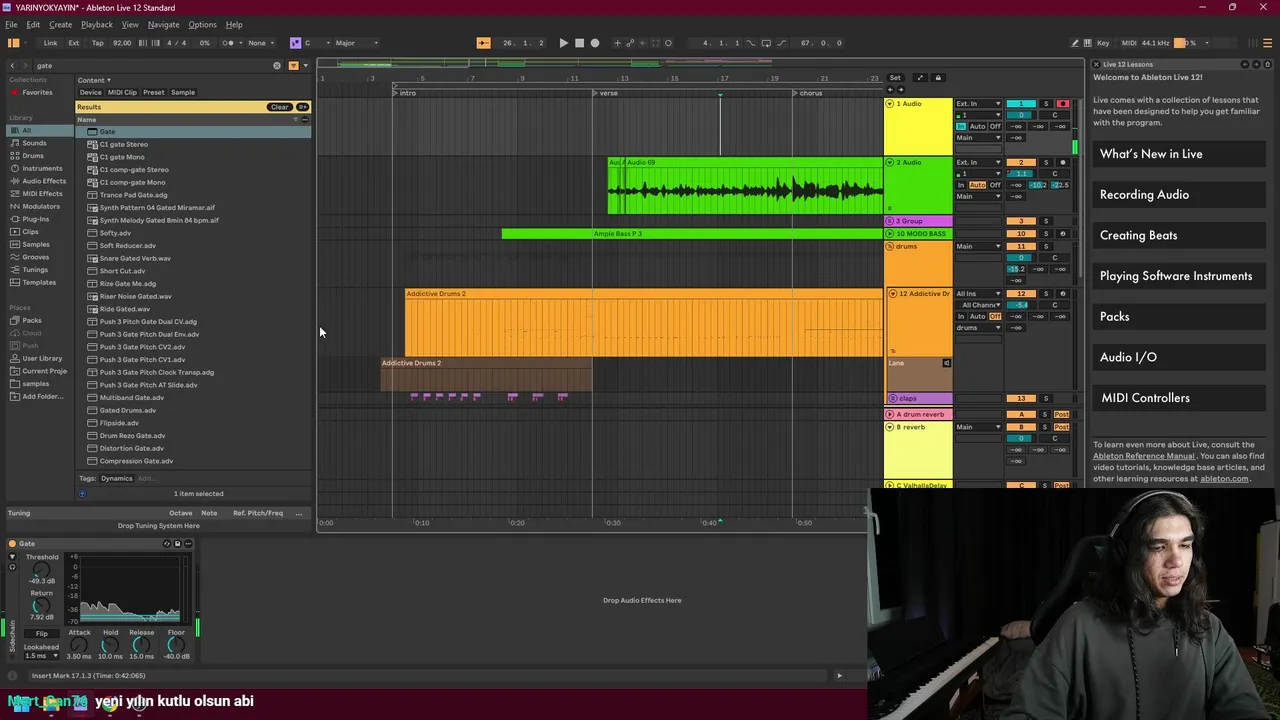
Task: Open the Sounds category in library
Action: (34, 143)
